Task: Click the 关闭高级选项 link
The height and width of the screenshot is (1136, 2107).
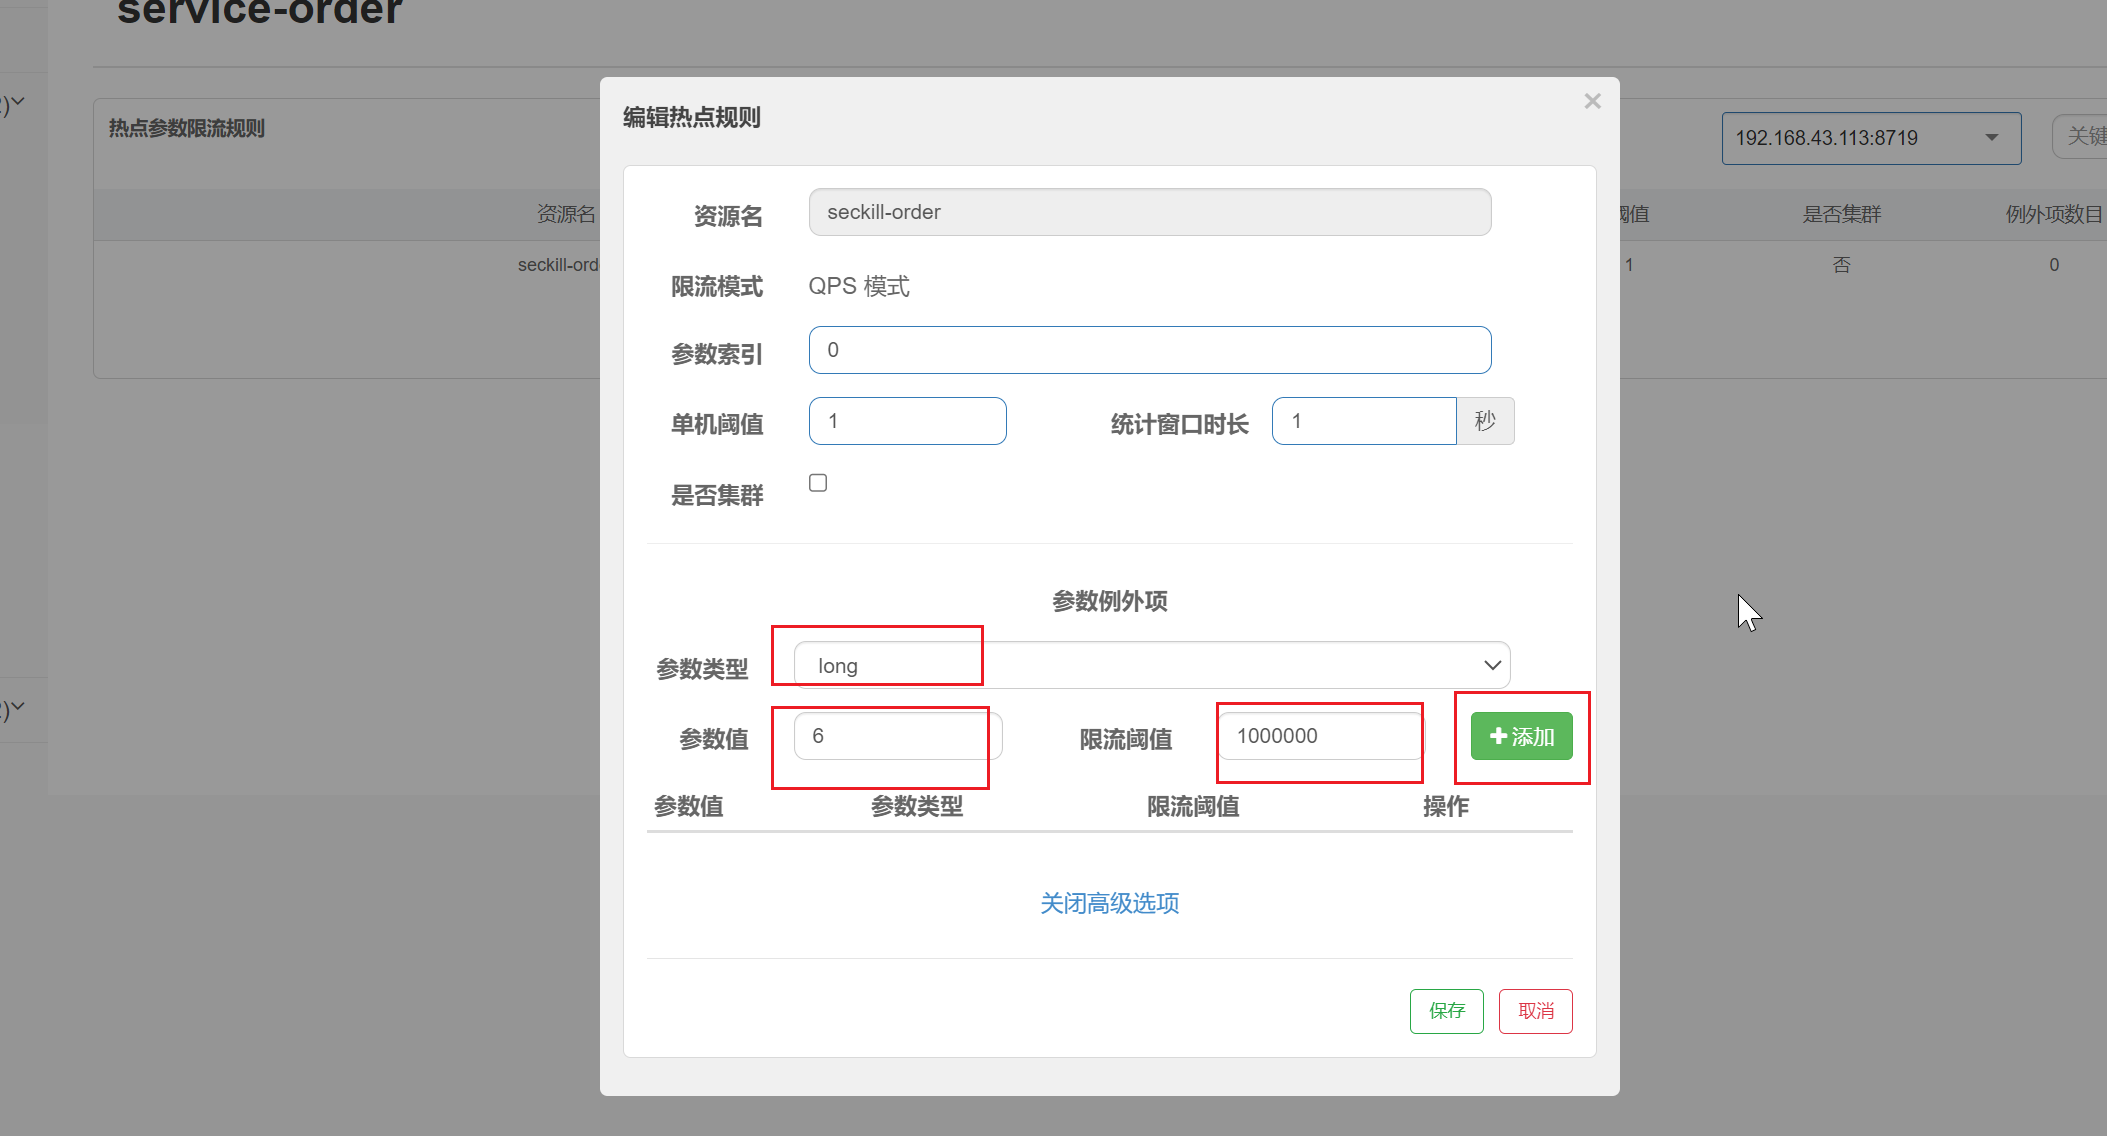Action: (1109, 903)
